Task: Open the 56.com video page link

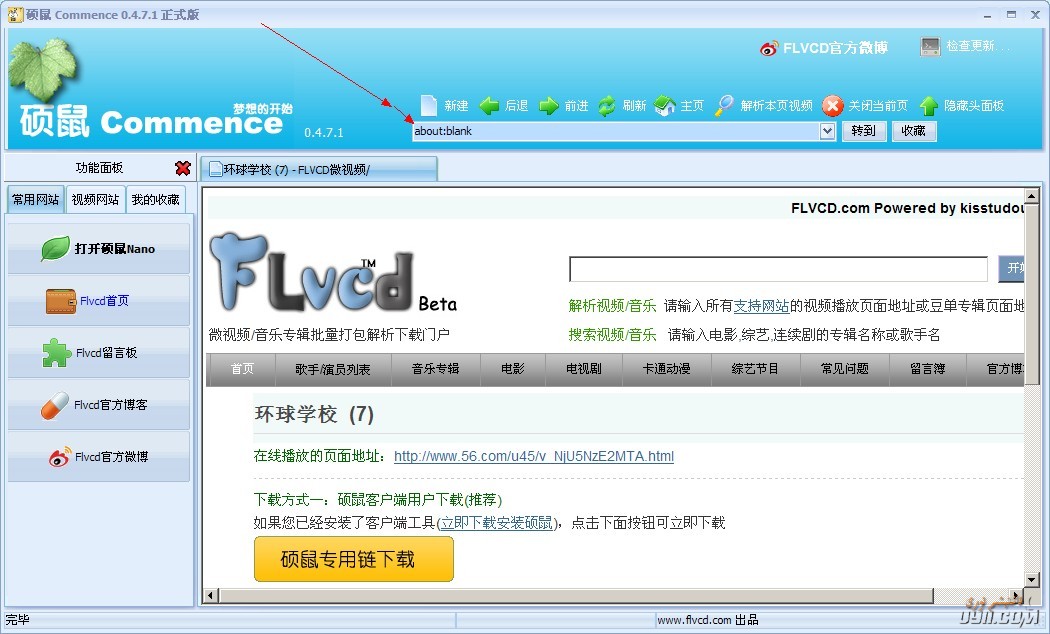Action: point(534,456)
